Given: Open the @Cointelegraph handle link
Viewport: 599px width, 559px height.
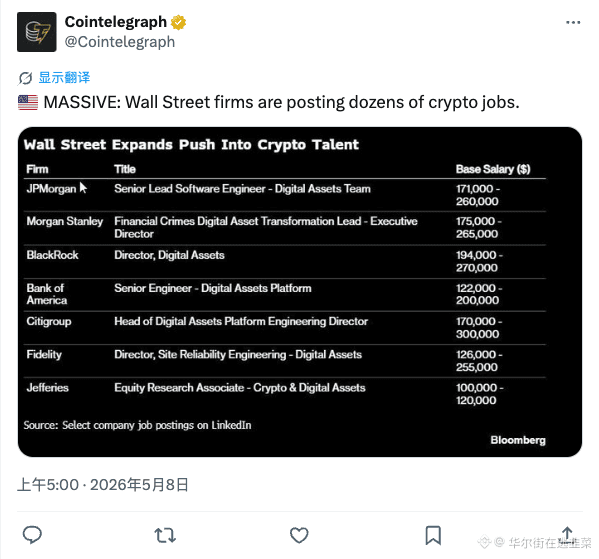Looking at the screenshot, I should pos(120,42).
